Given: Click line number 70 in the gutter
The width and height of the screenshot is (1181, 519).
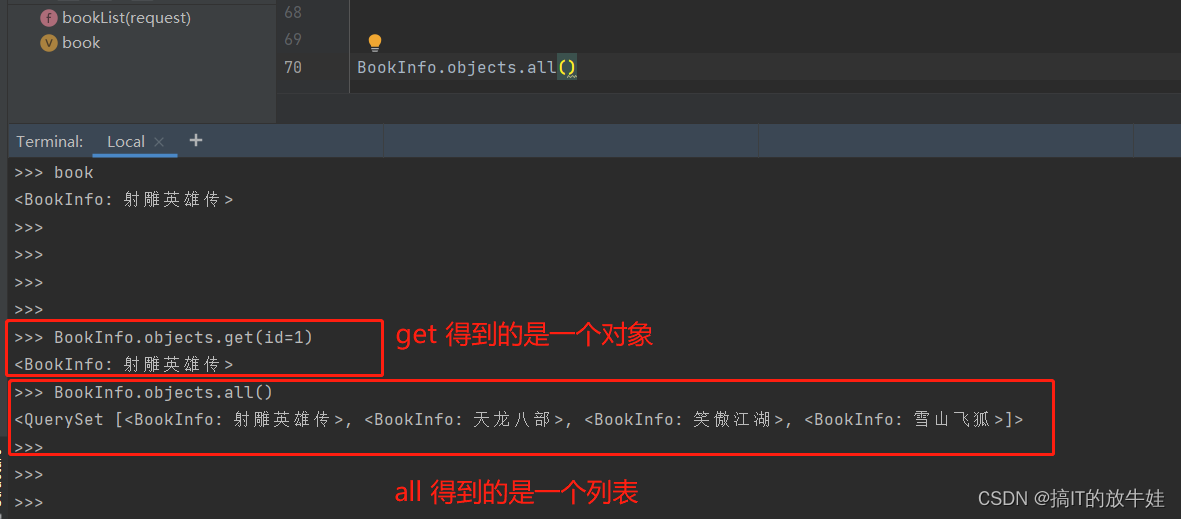Looking at the screenshot, I should click(293, 68).
